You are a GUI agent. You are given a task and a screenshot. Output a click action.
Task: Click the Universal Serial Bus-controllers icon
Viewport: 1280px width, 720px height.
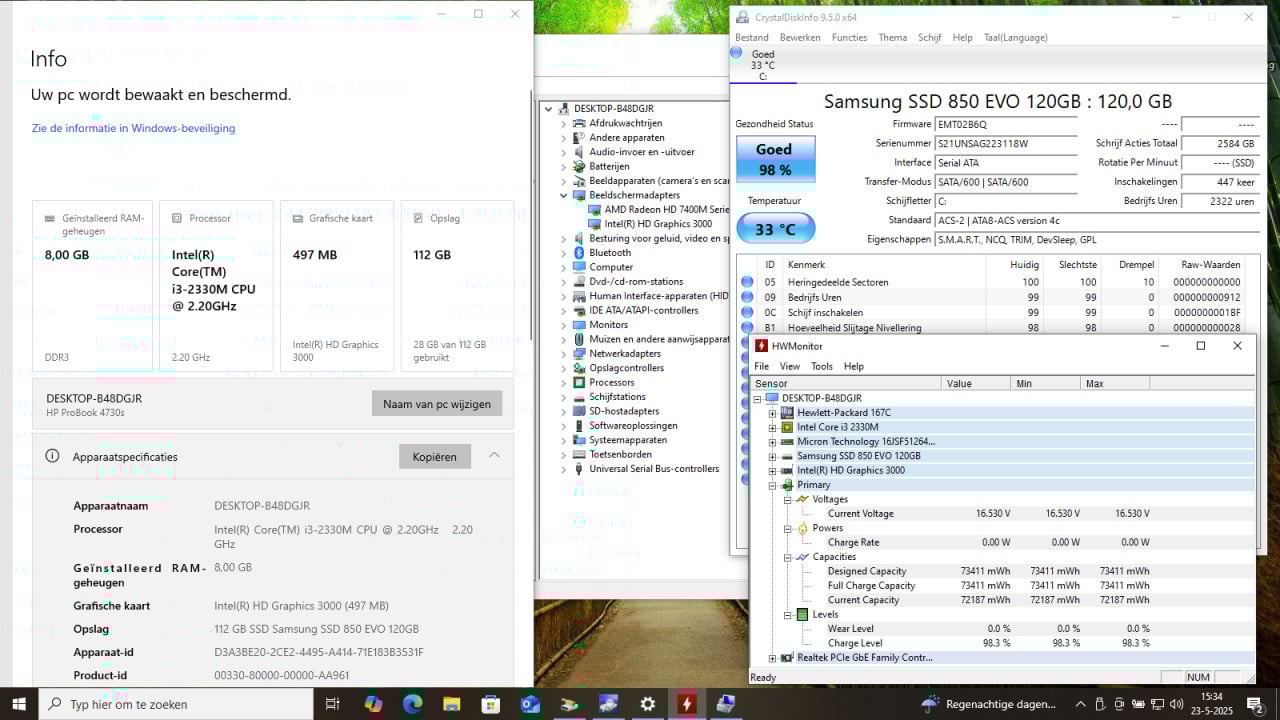click(x=579, y=468)
